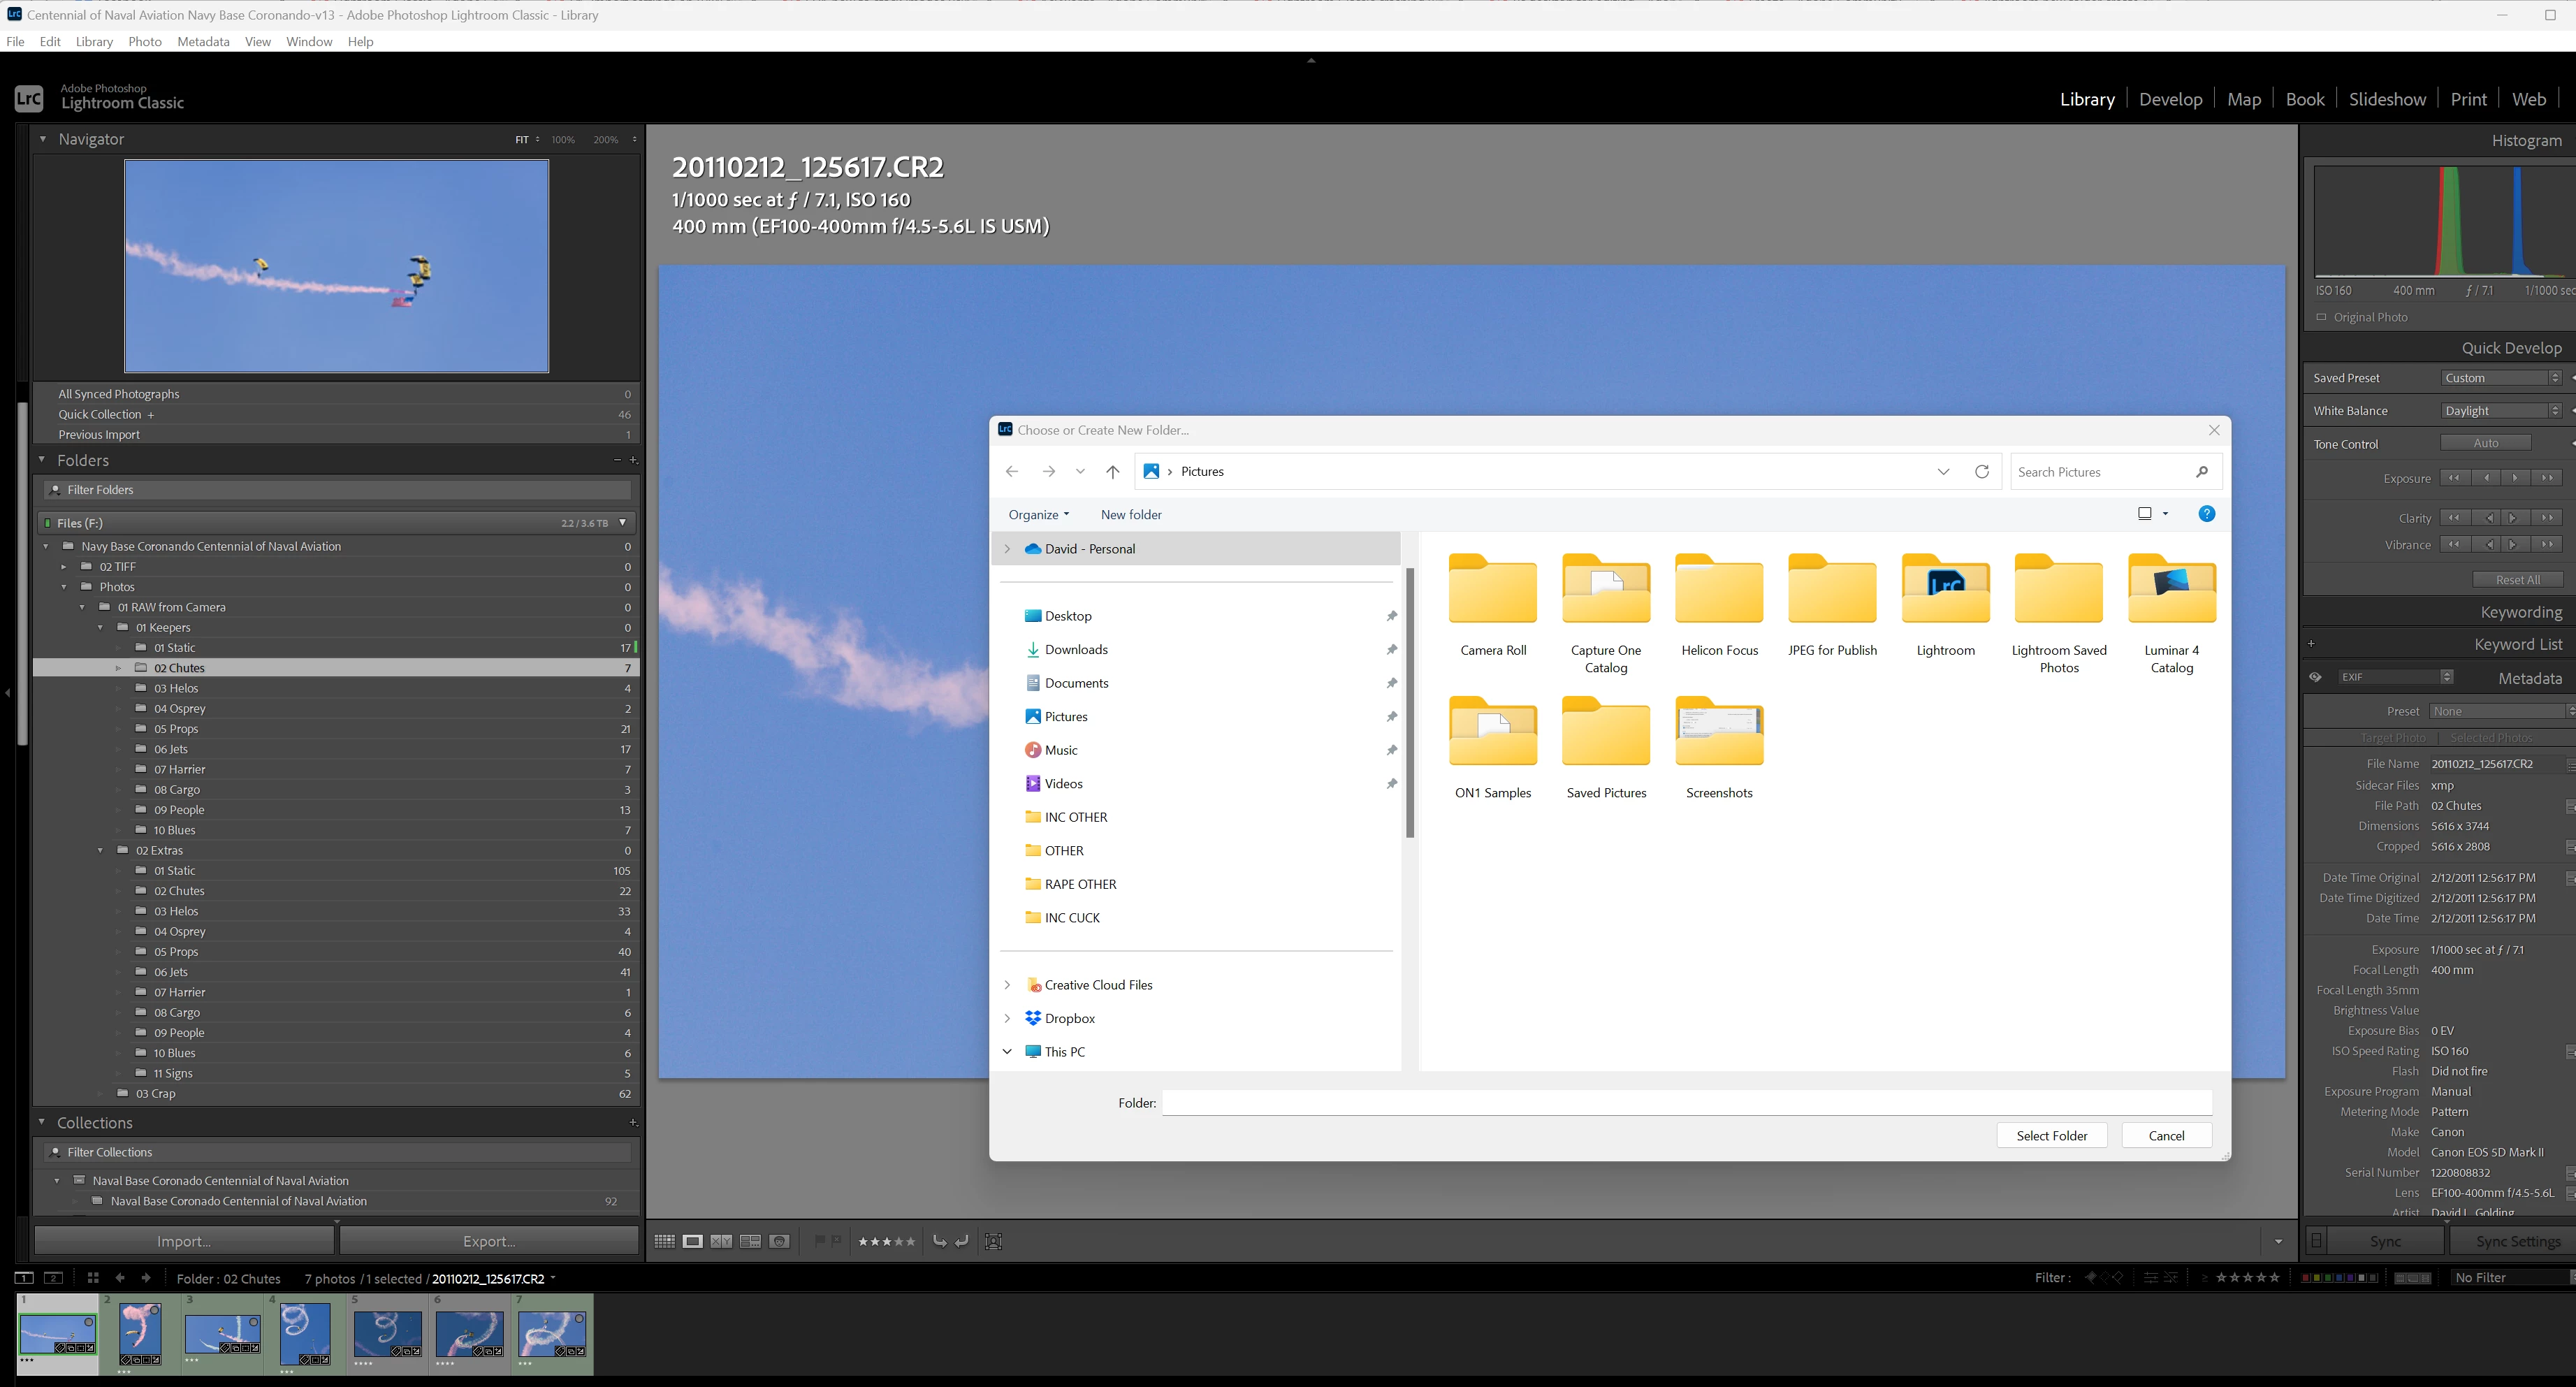Viewport: 2576px width, 1387px height.
Task: Filter by red color label
Action: 2306,1277
